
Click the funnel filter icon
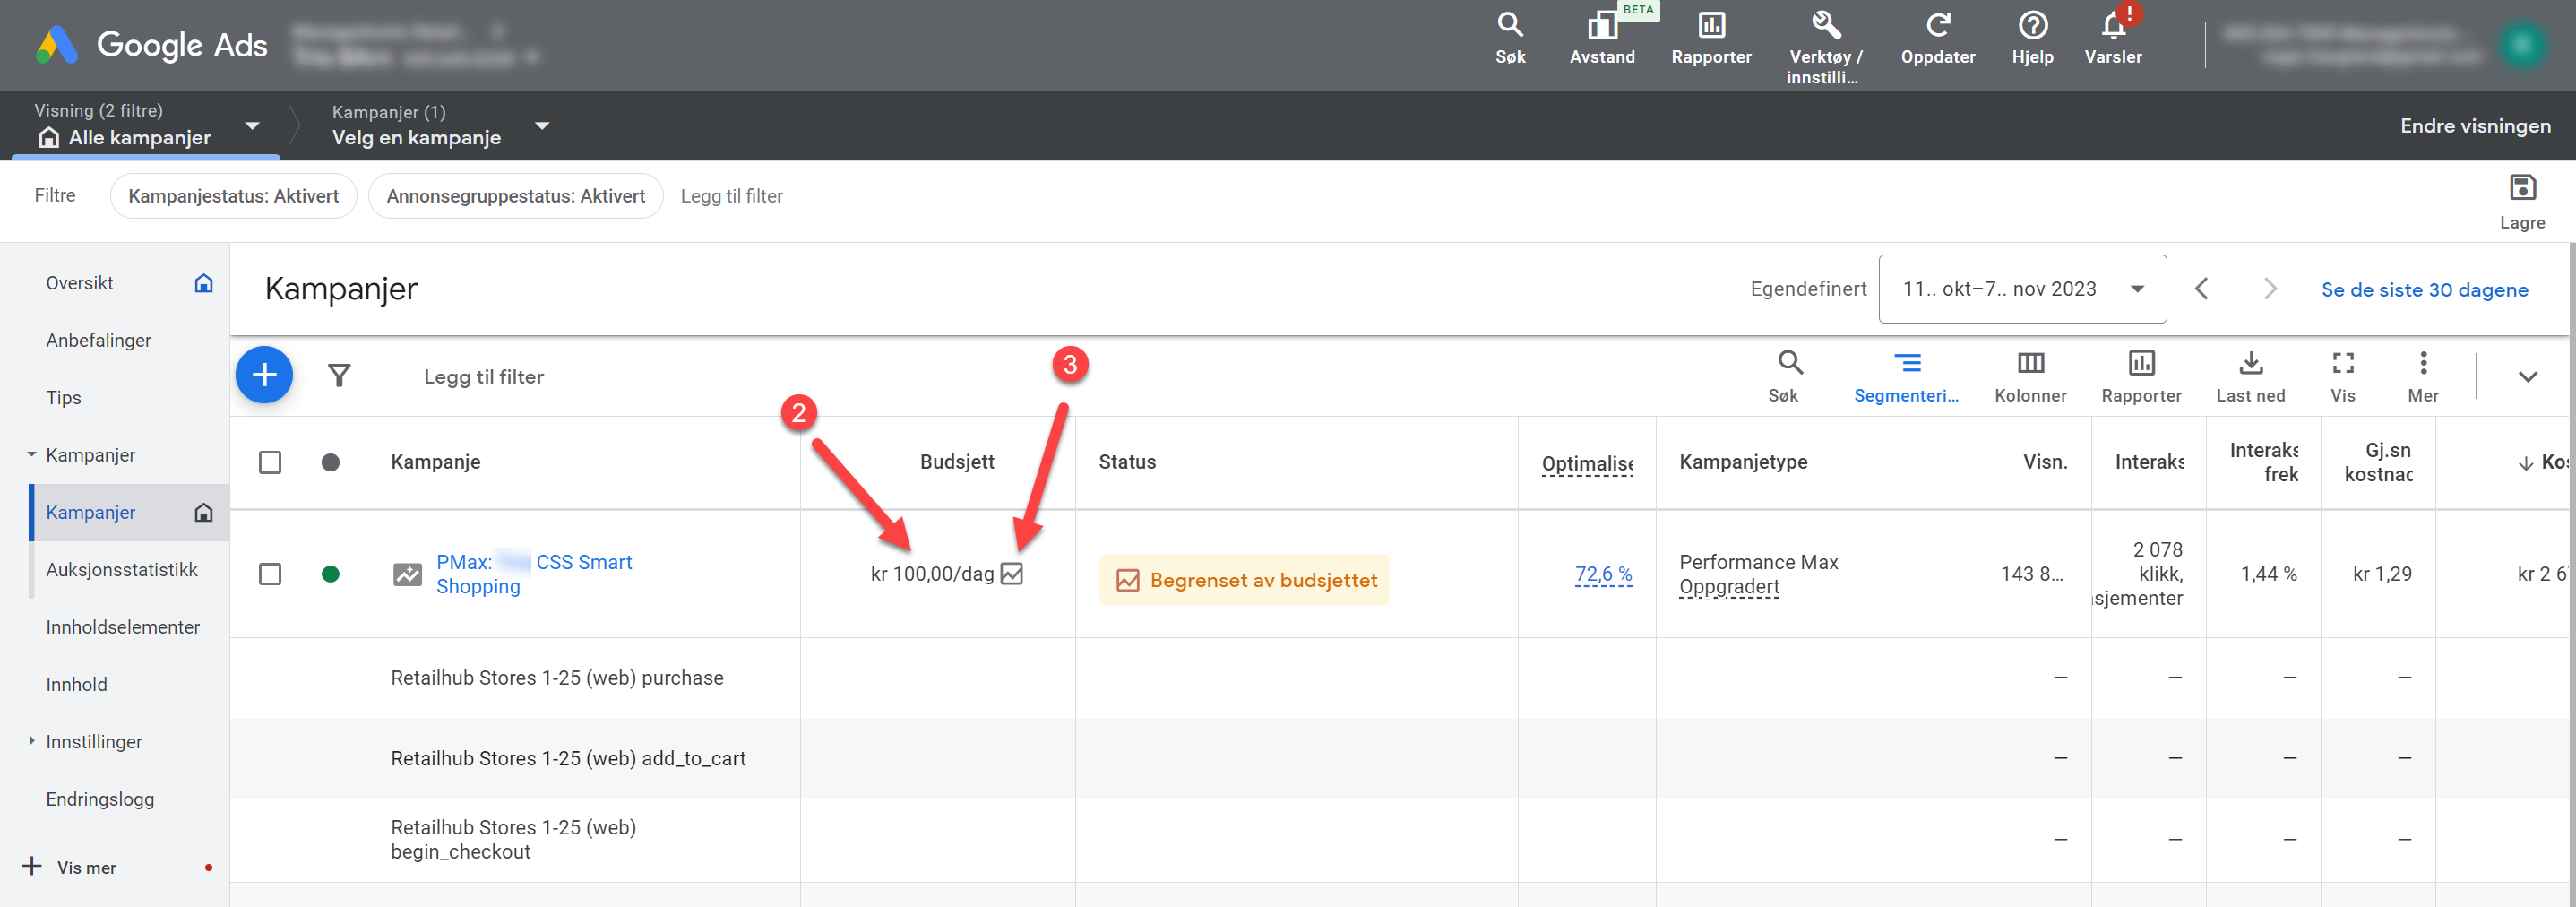click(339, 376)
